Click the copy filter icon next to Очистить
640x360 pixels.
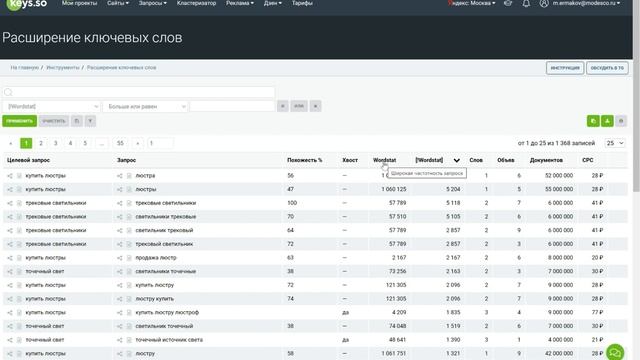(77, 121)
